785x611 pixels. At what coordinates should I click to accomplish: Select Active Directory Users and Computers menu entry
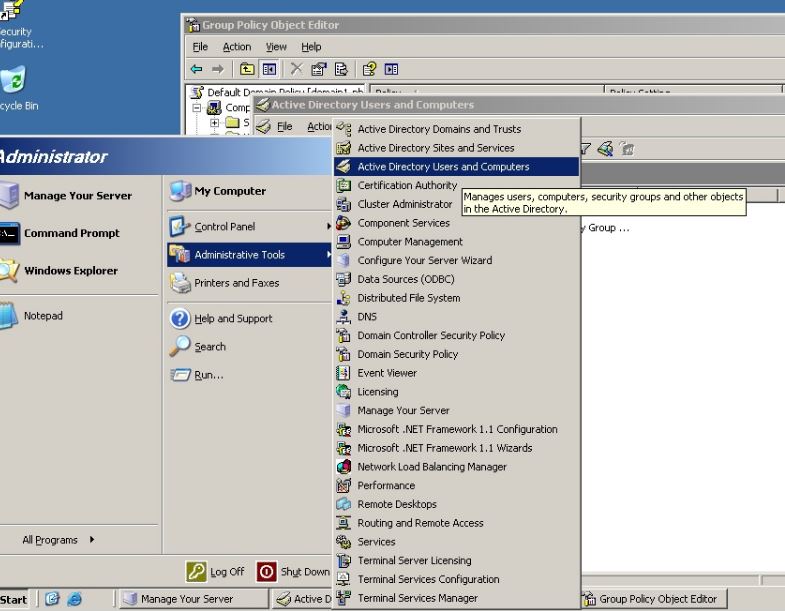coord(457,166)
